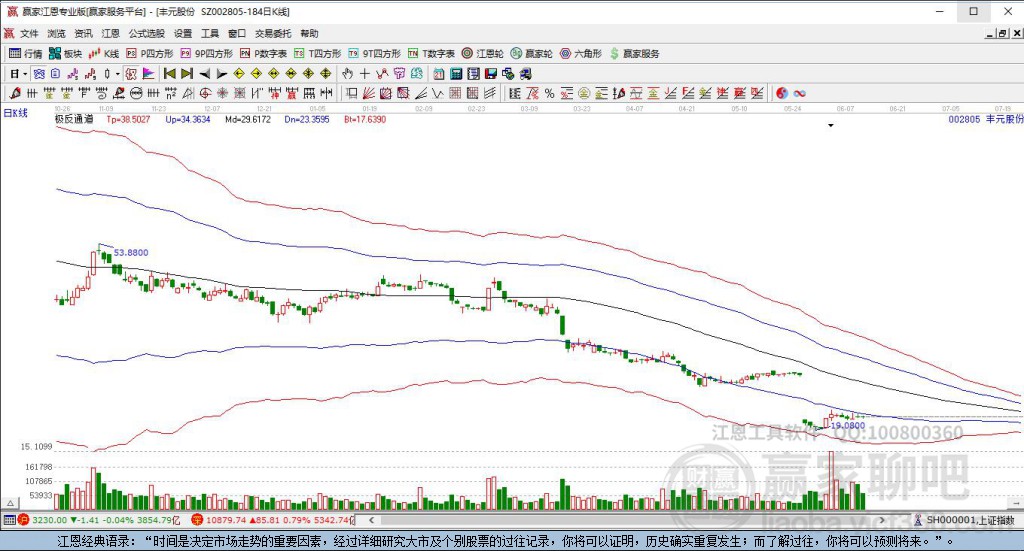The width and height of the screenshot is (1024, 551).
Task: Open the 文件 menu
Action: tap(29, 33)
